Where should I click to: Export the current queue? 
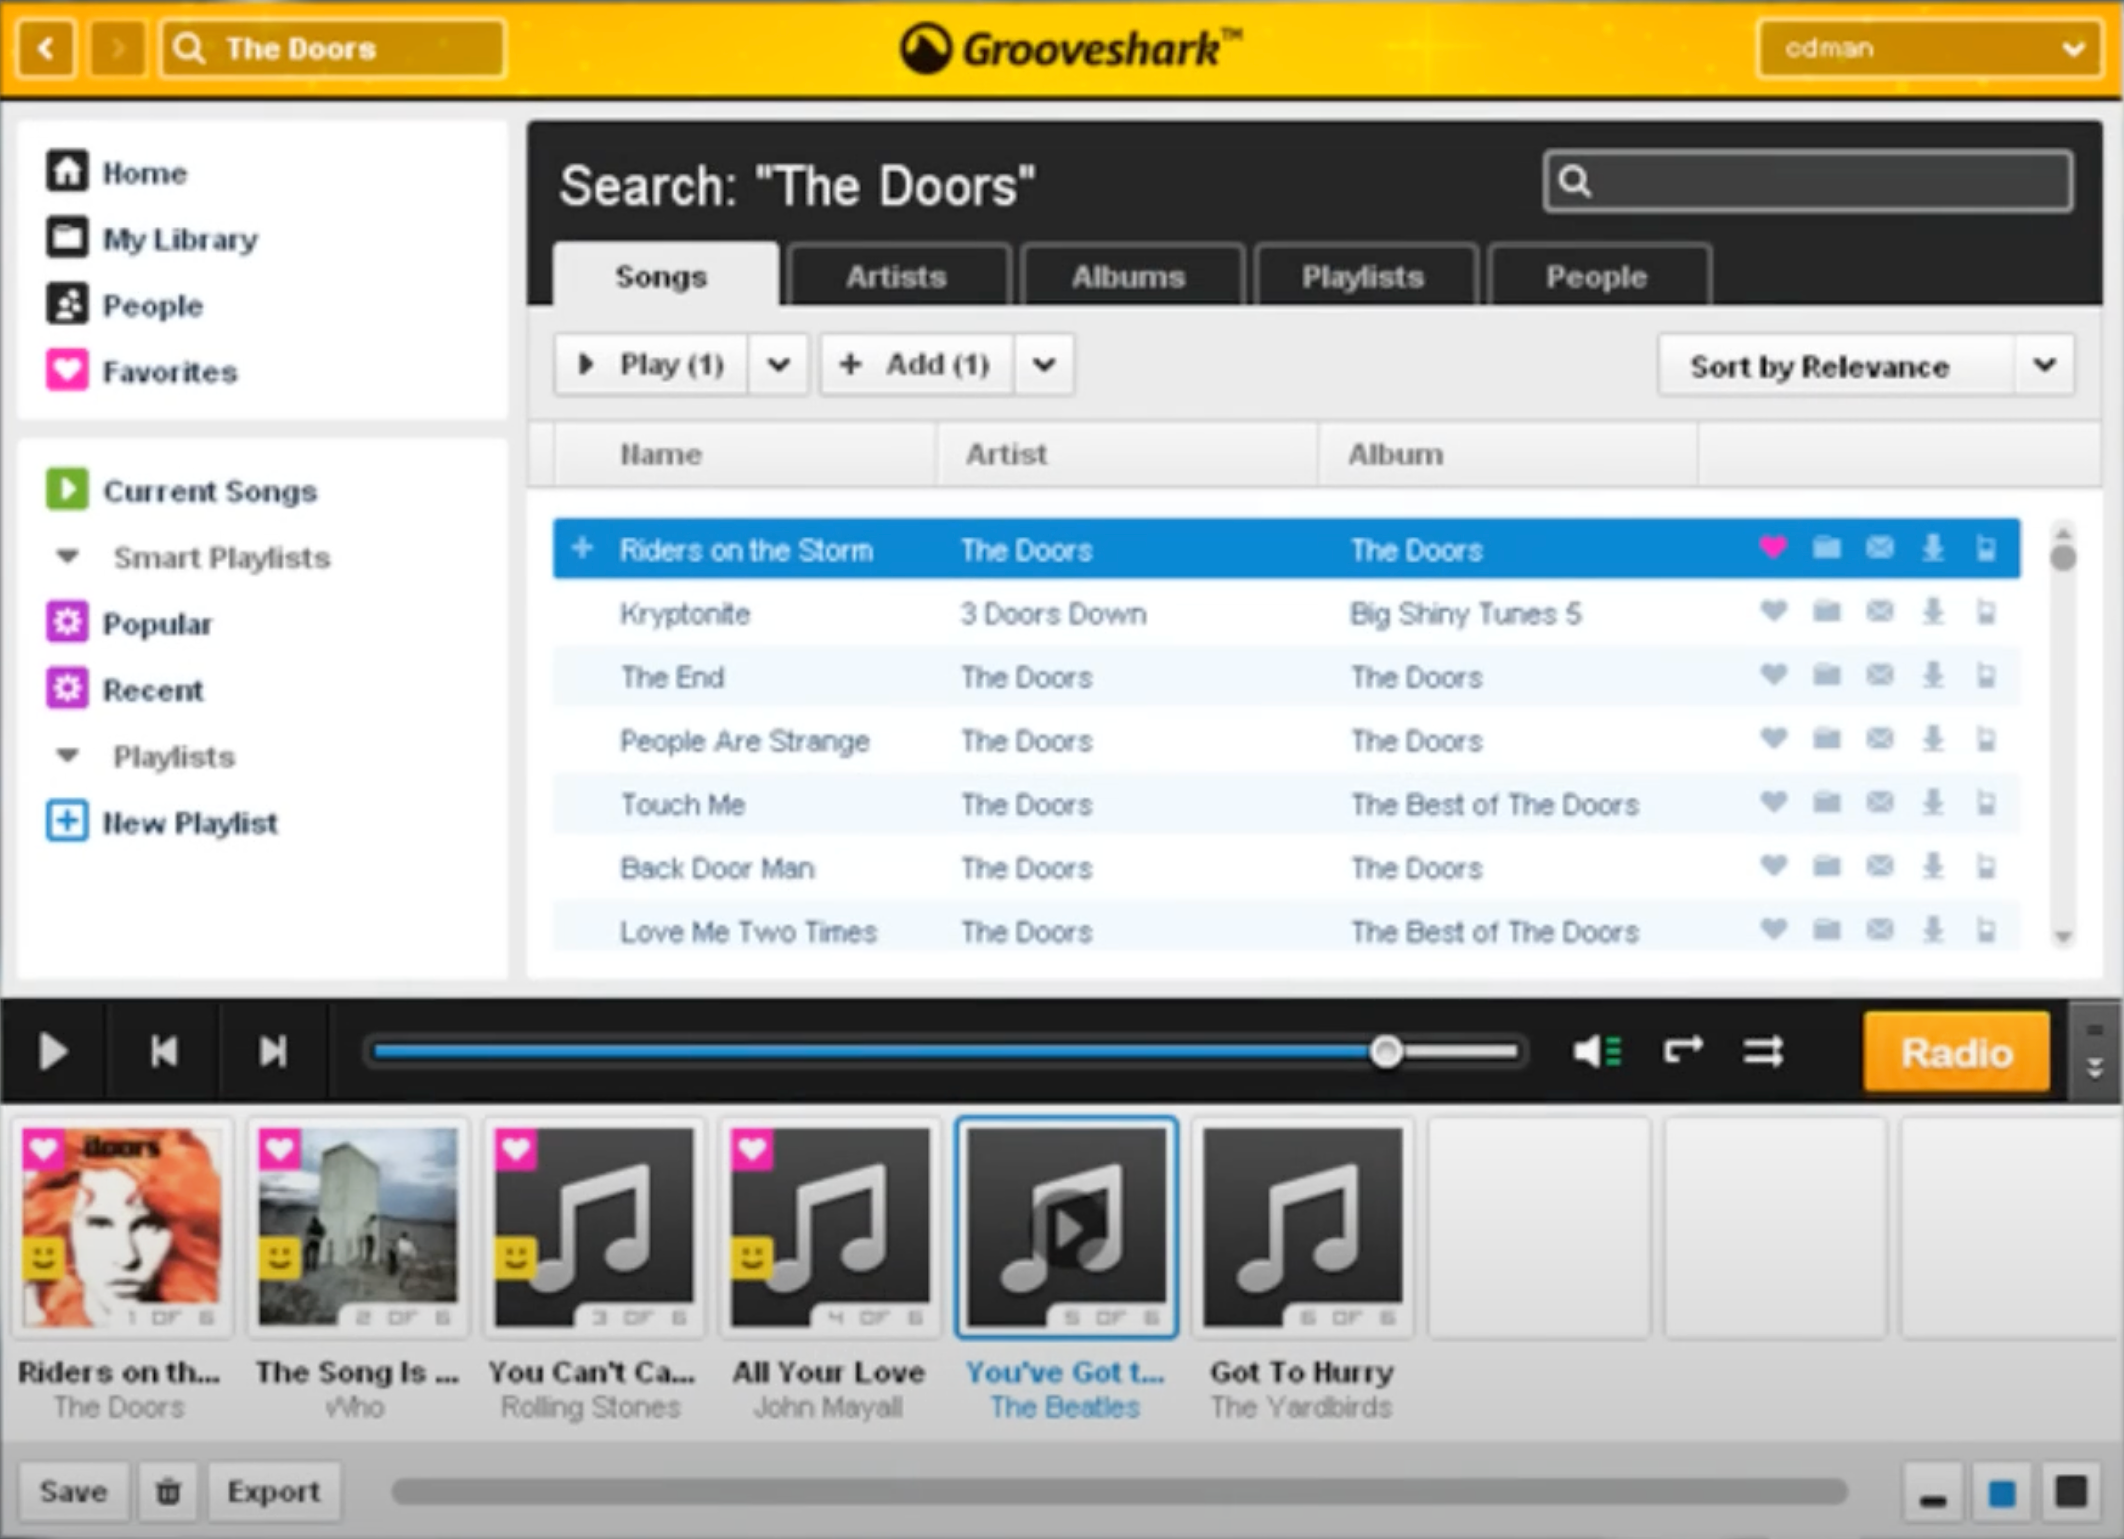[x=273, y=1490]
